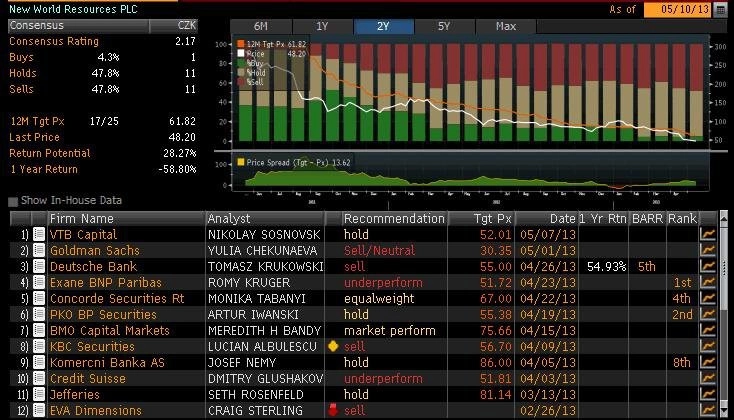
Task: Select Consensus Rating 2.17 value
Action: [x=185, y=41]
